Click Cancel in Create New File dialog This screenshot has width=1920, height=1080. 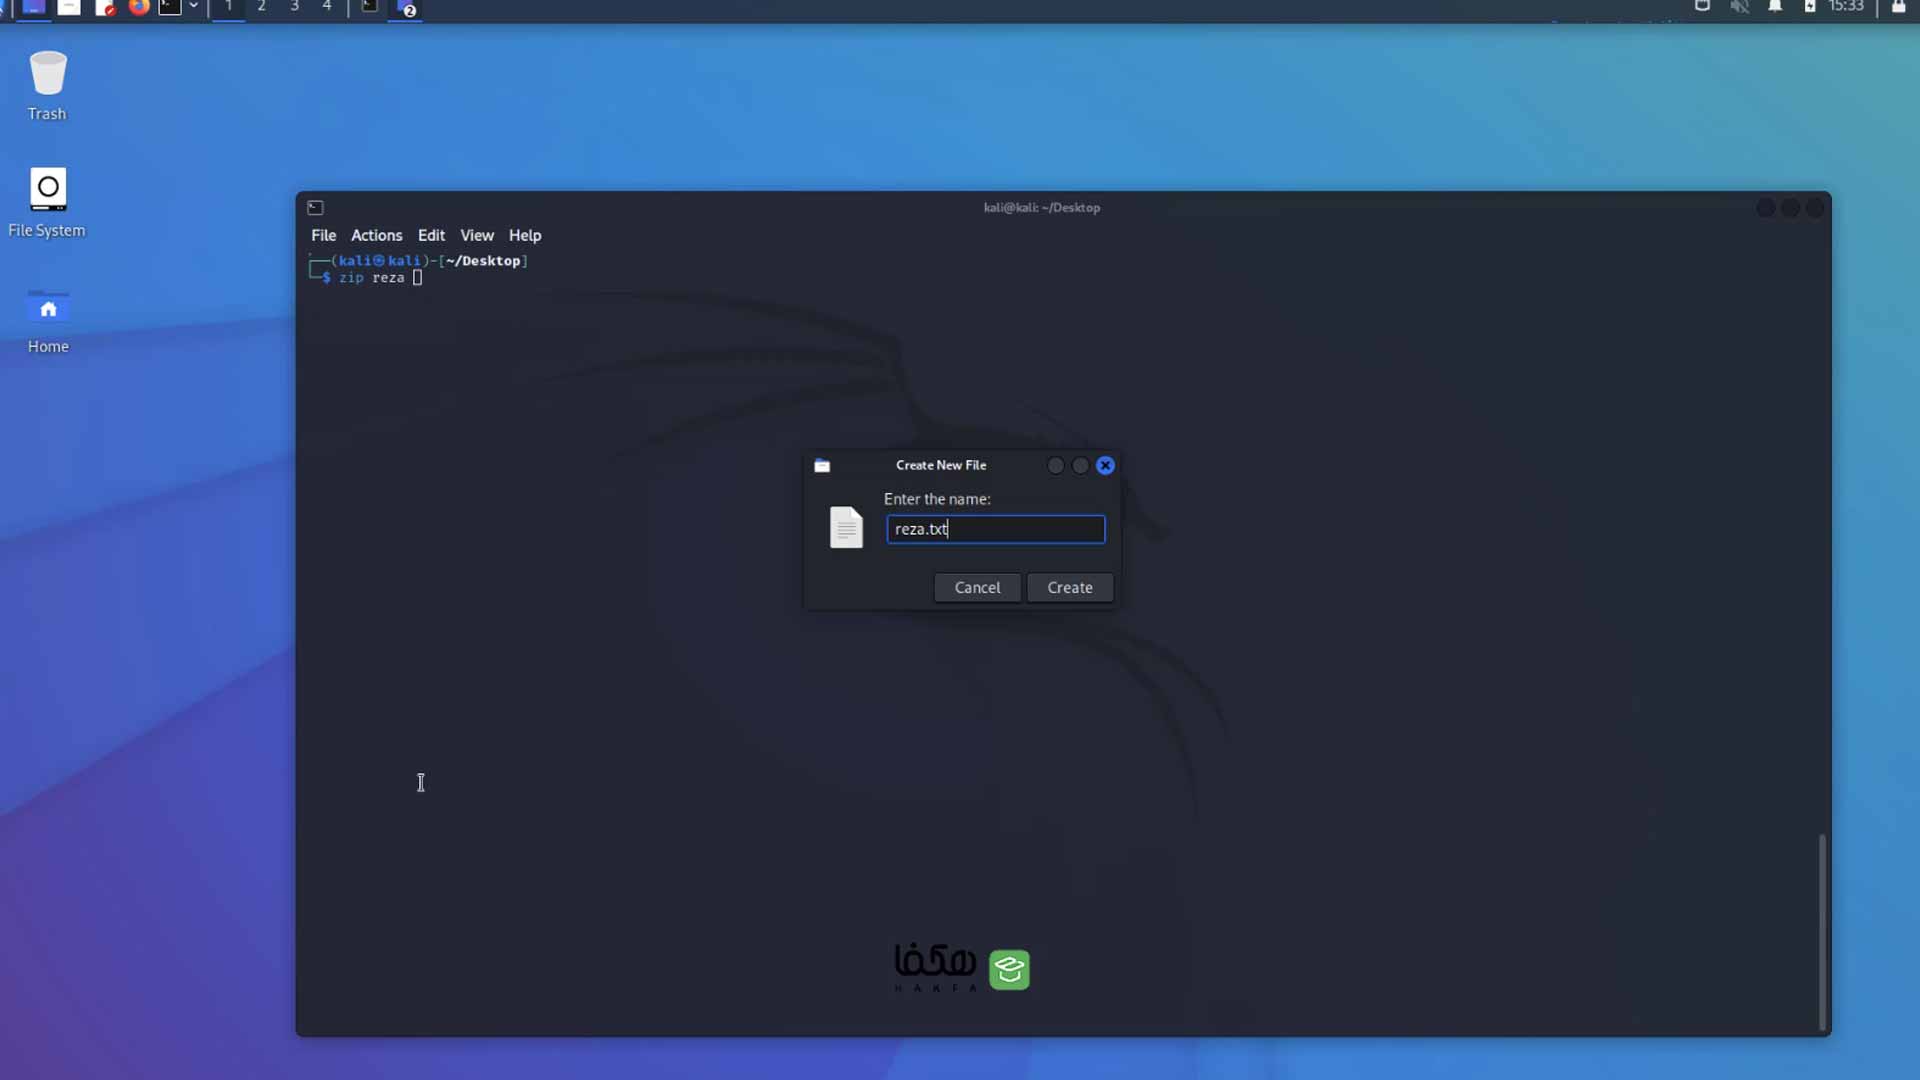tap(977, 587)
